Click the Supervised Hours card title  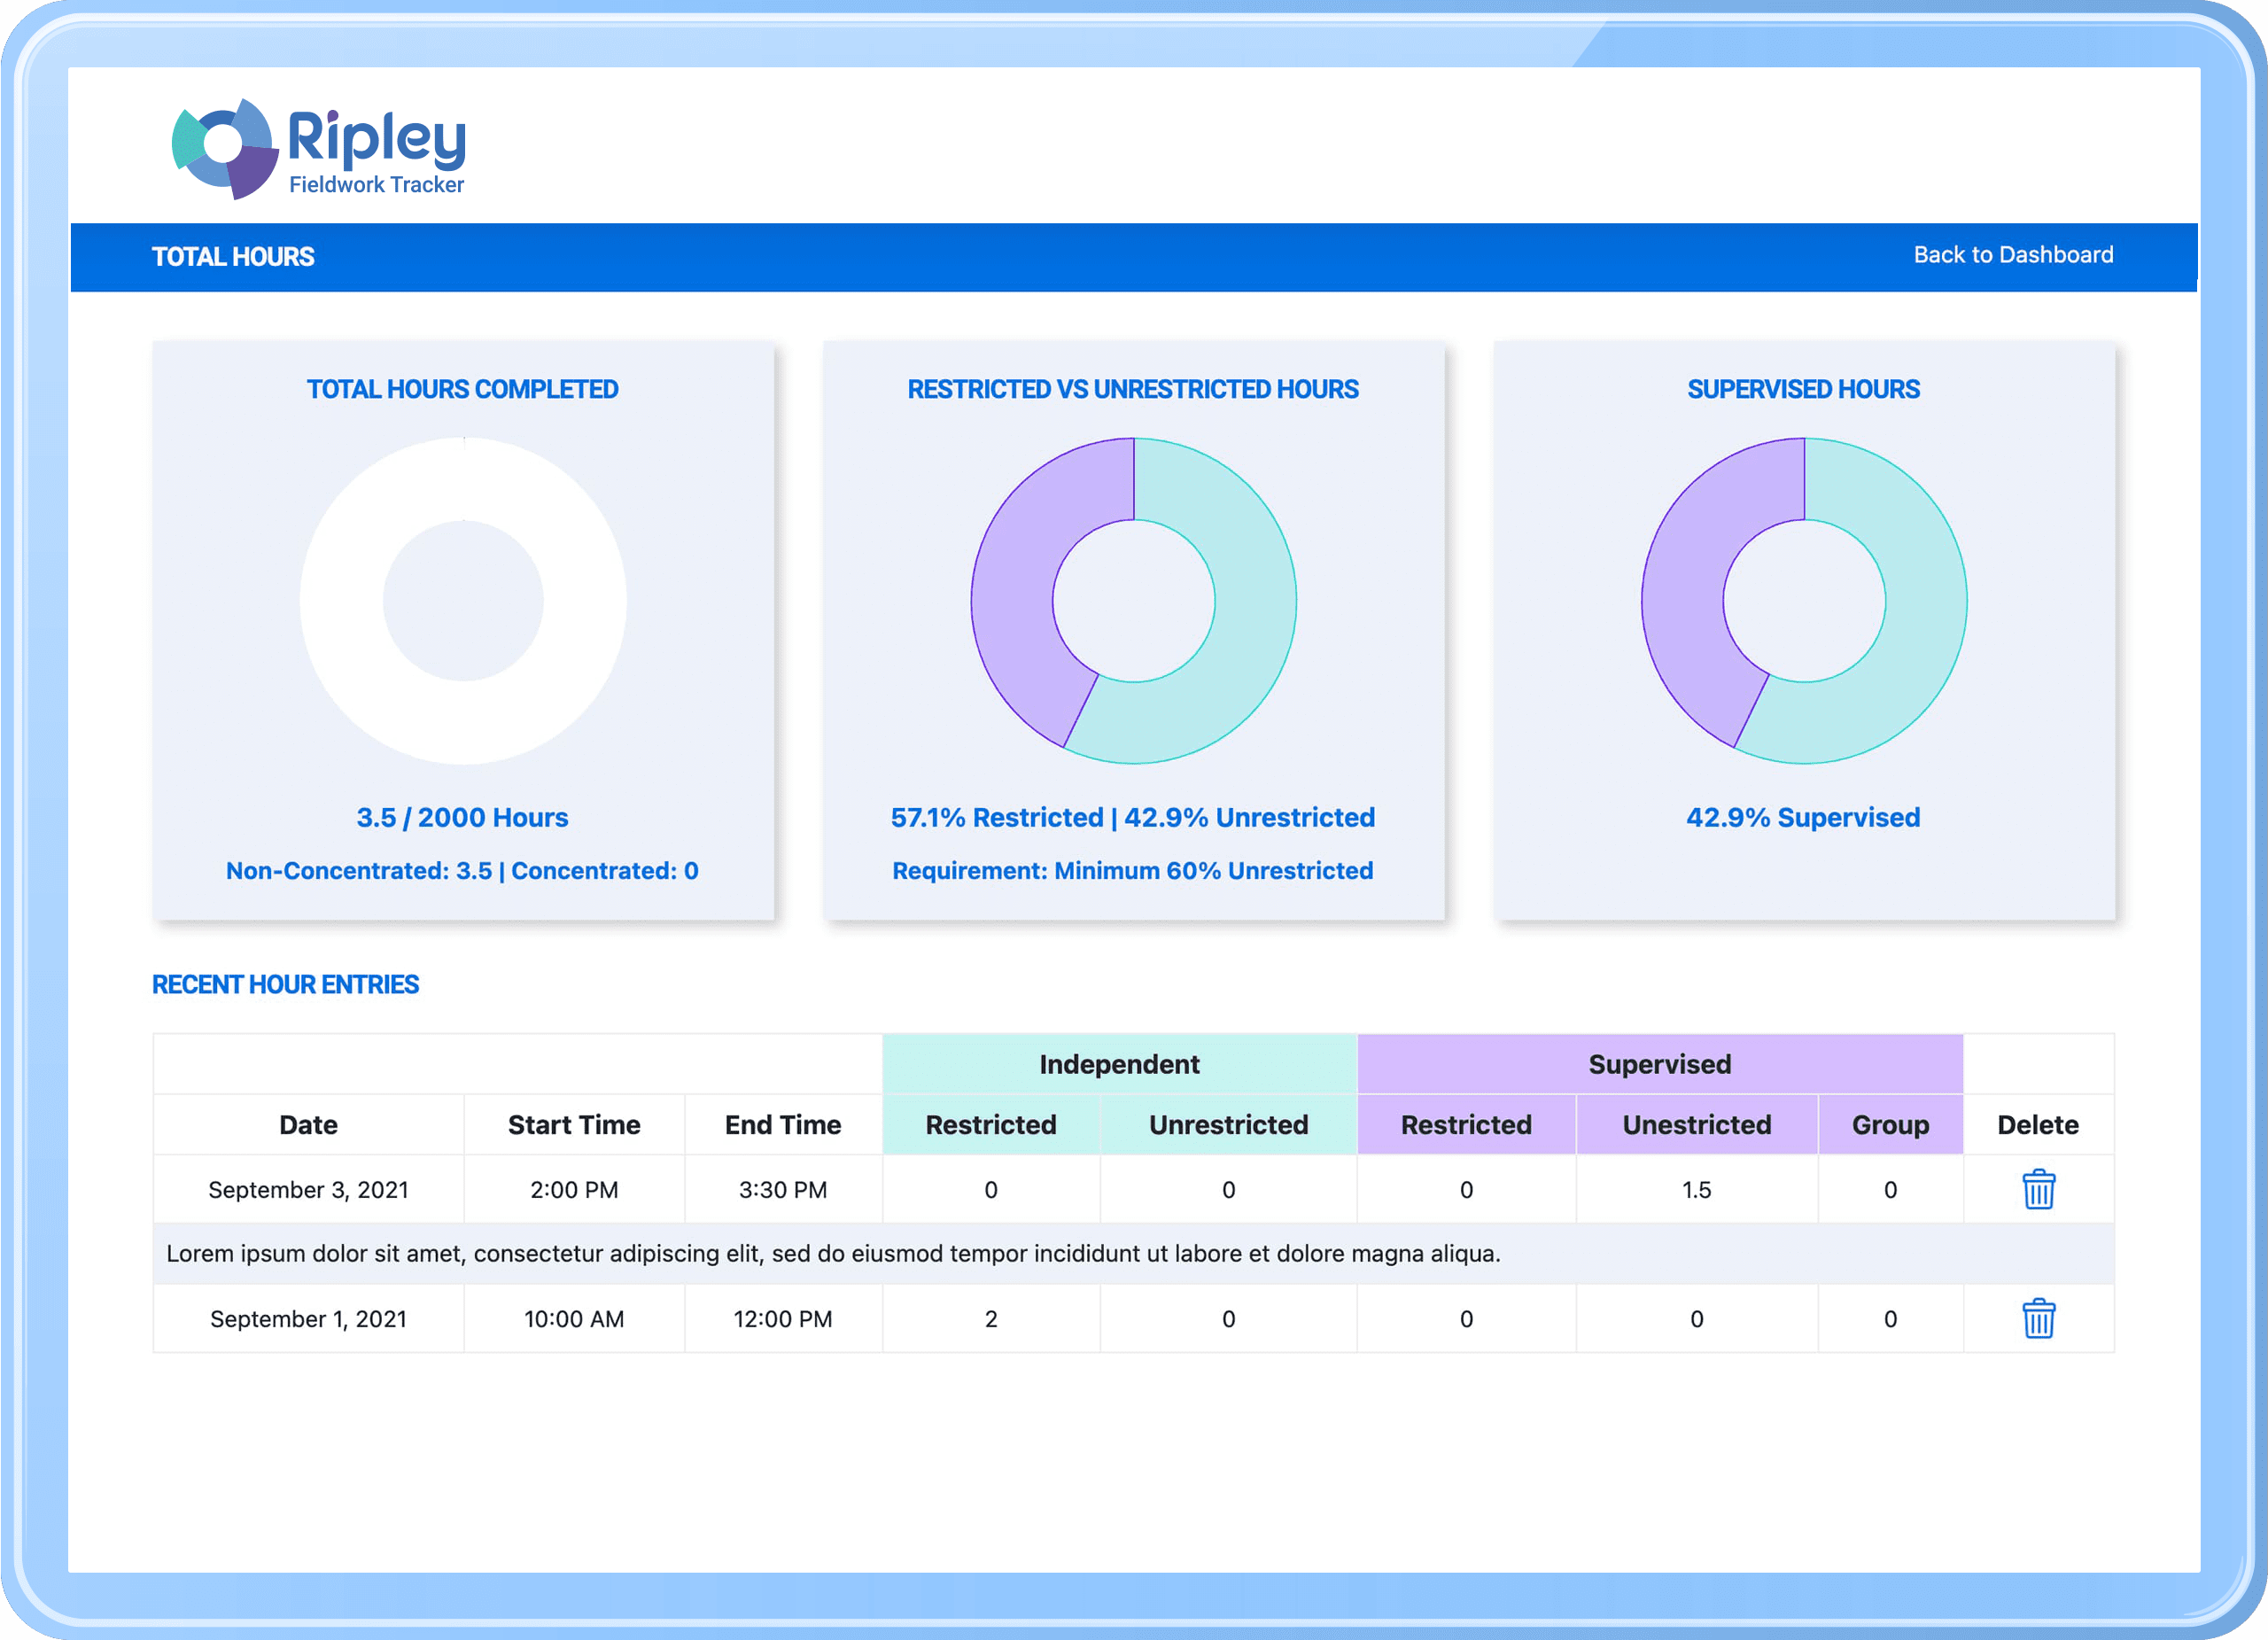(x=1803, y=389)
